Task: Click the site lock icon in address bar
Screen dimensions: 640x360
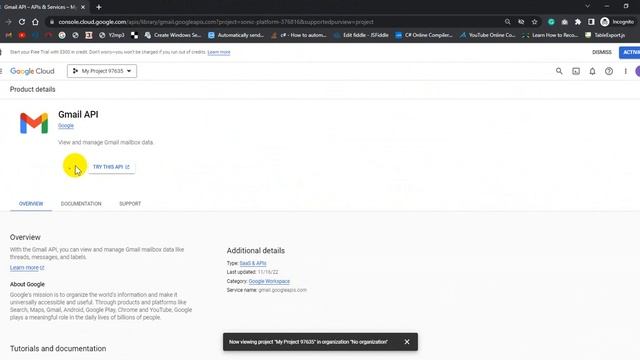Action: click(x=51, y=22)
